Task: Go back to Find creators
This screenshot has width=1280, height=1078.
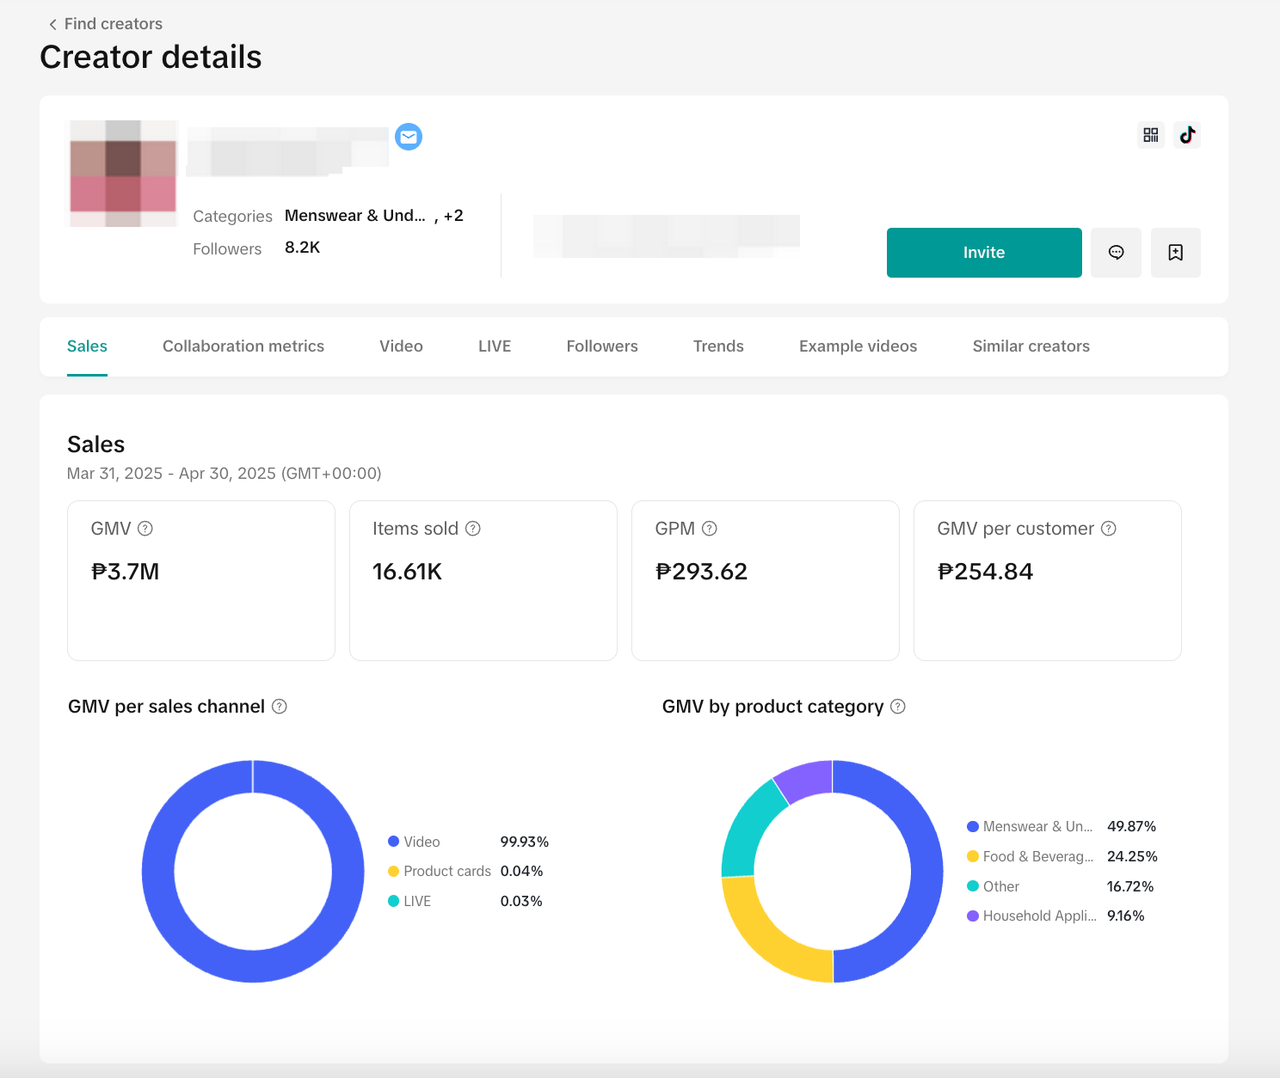Action: (105, 24)
